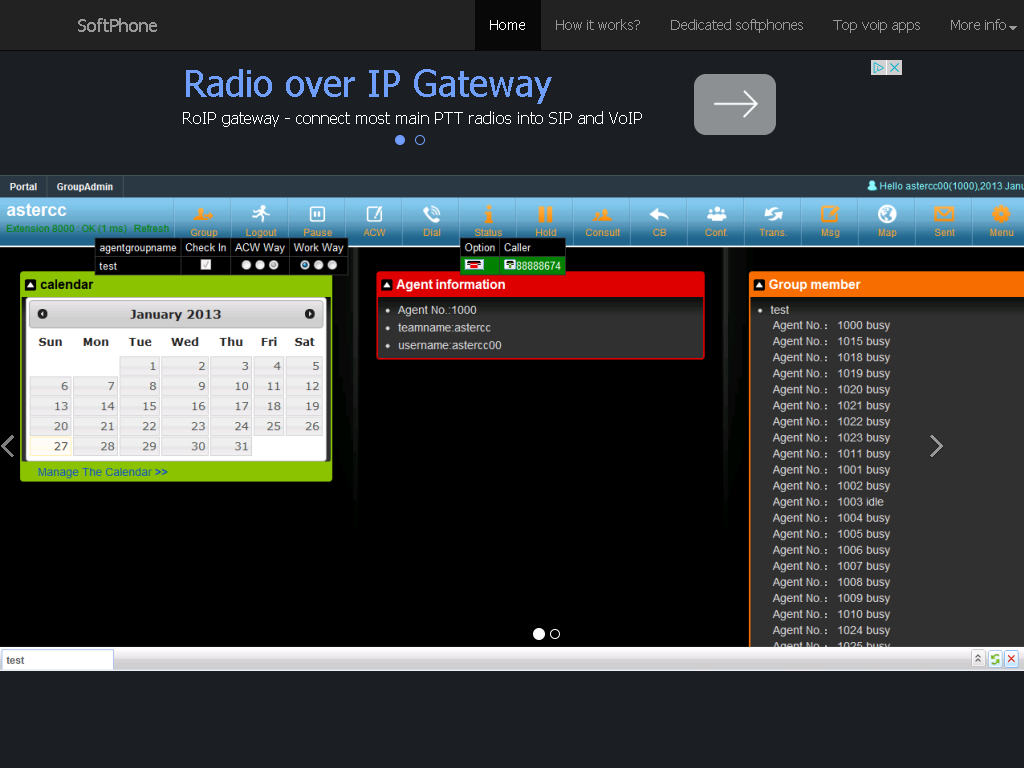
Task: Collapse the Agent information panel
Action: (x=387, y=285)
